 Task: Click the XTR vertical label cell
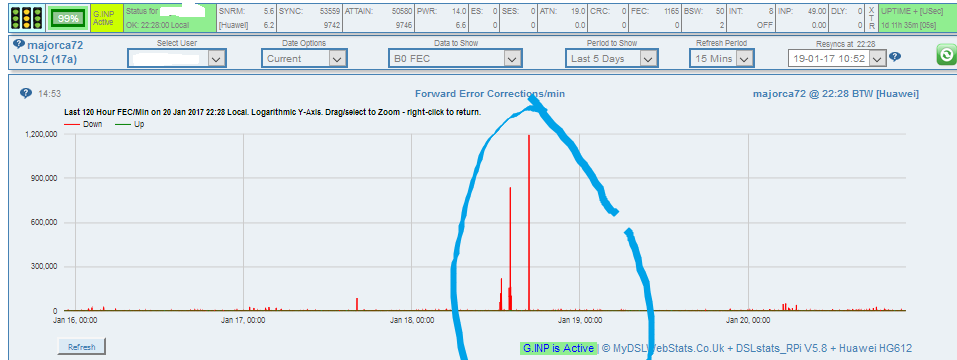(x=872, y=18)
